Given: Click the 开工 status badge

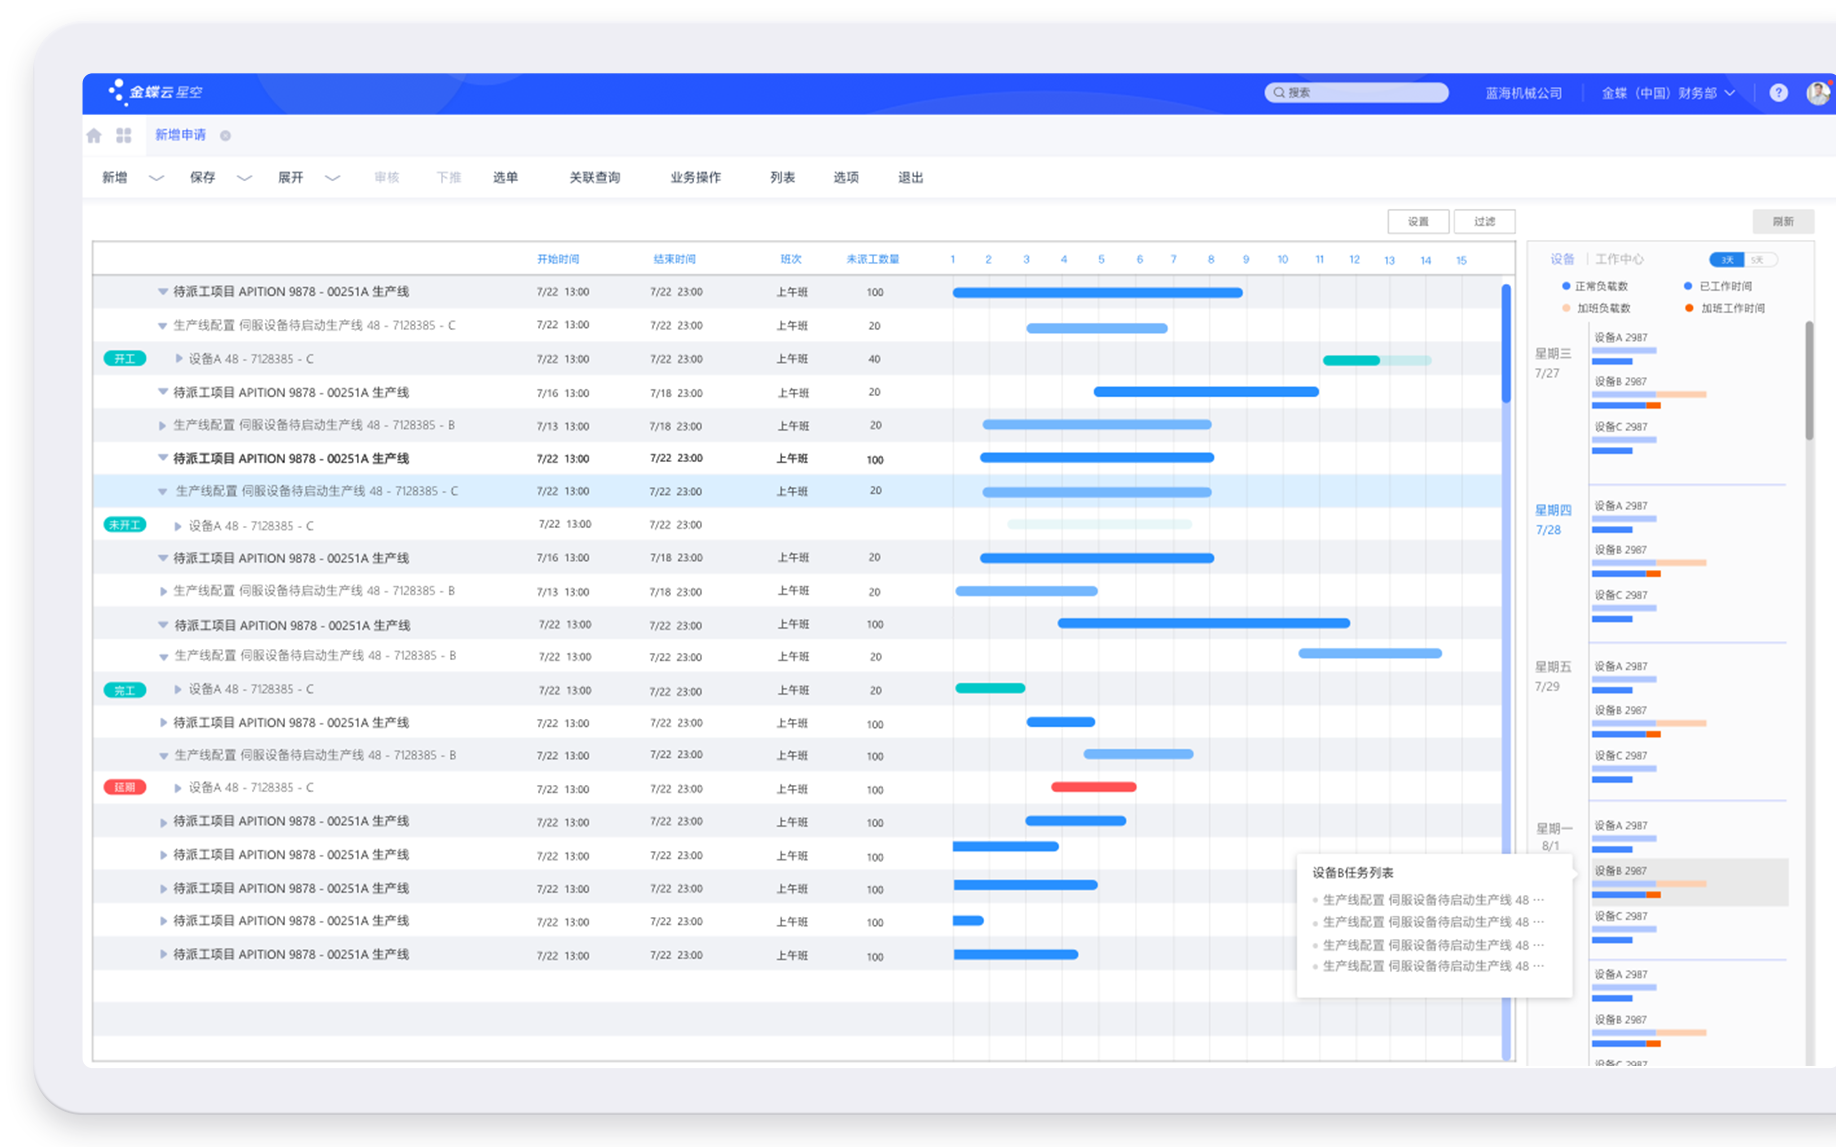Looking at the screenshot, I should pos(125,359).
